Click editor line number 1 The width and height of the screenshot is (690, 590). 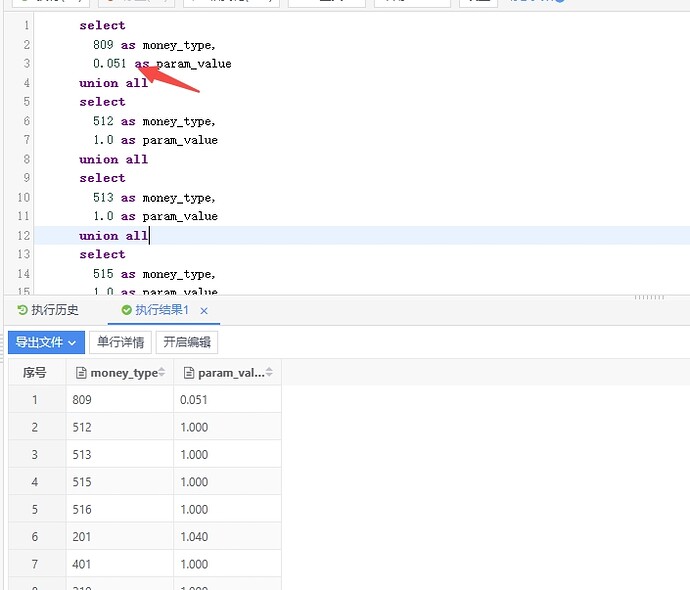click(x=26, y=25)
